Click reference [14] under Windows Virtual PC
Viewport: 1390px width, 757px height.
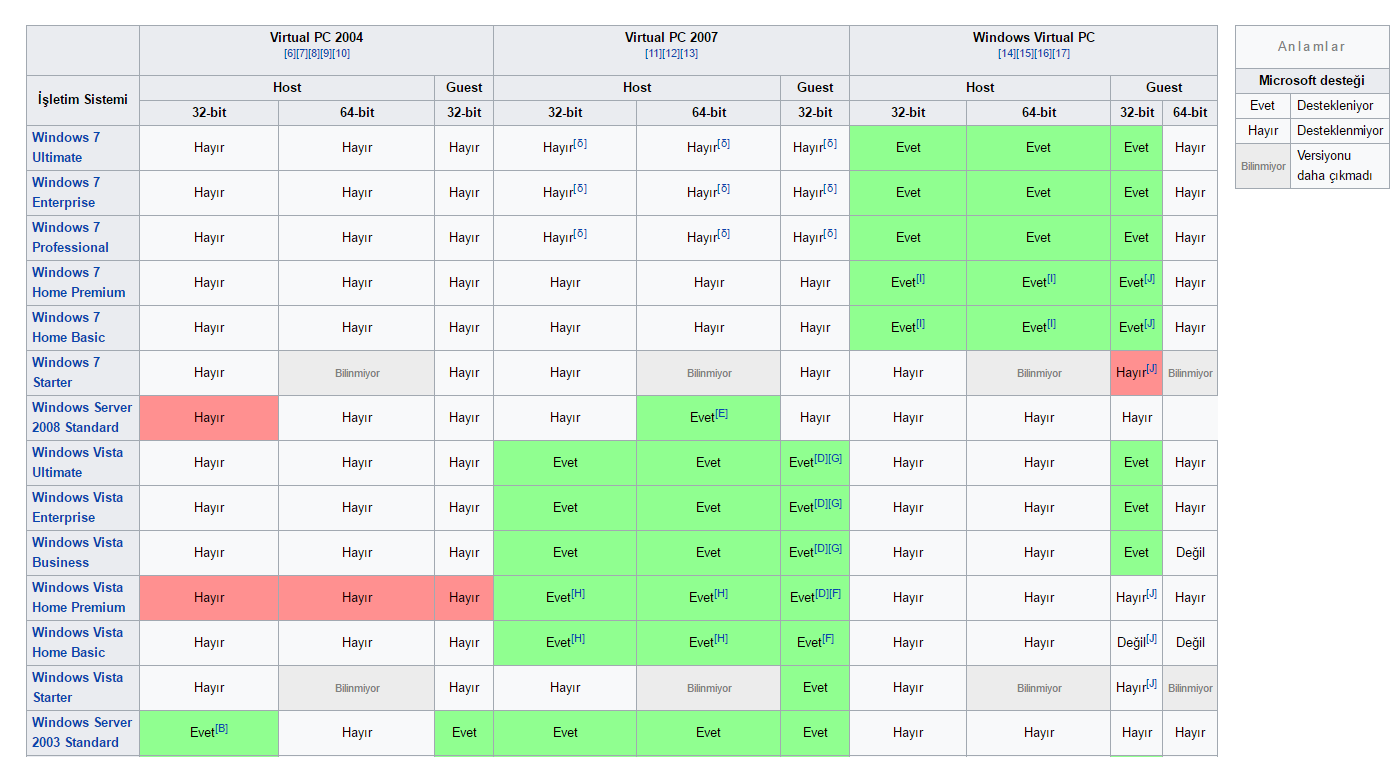[x=1006, y=54]
